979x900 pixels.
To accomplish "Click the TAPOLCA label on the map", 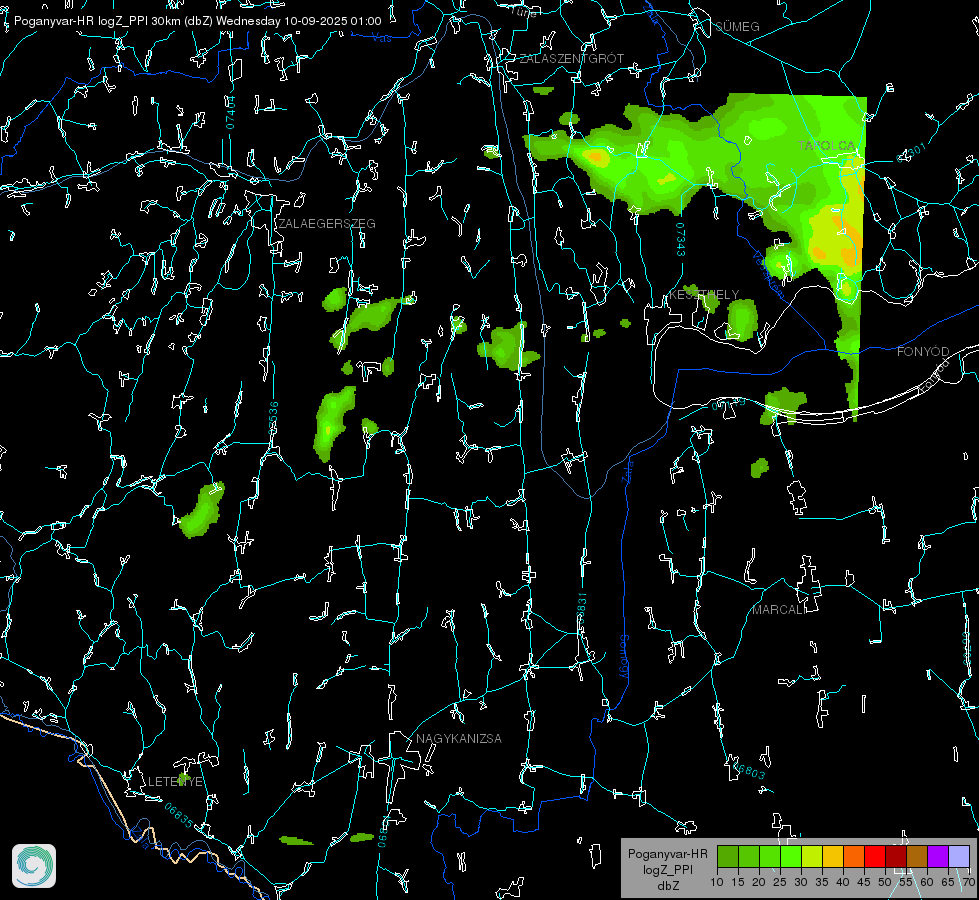I will [826, 145].
